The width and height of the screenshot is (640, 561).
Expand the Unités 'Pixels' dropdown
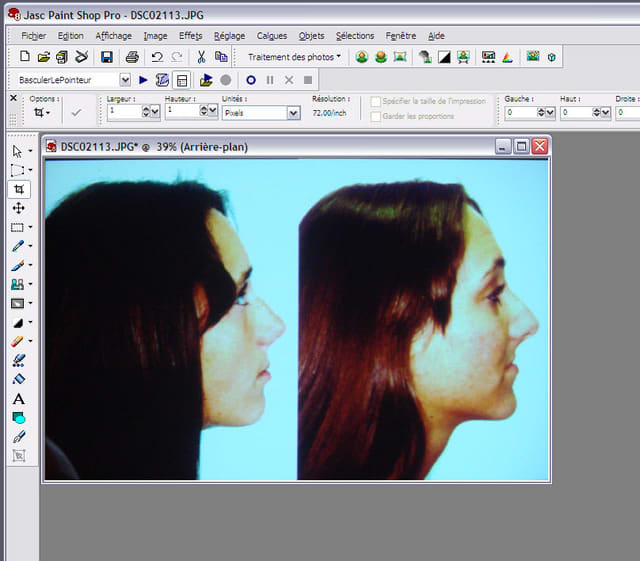[293, 113]
